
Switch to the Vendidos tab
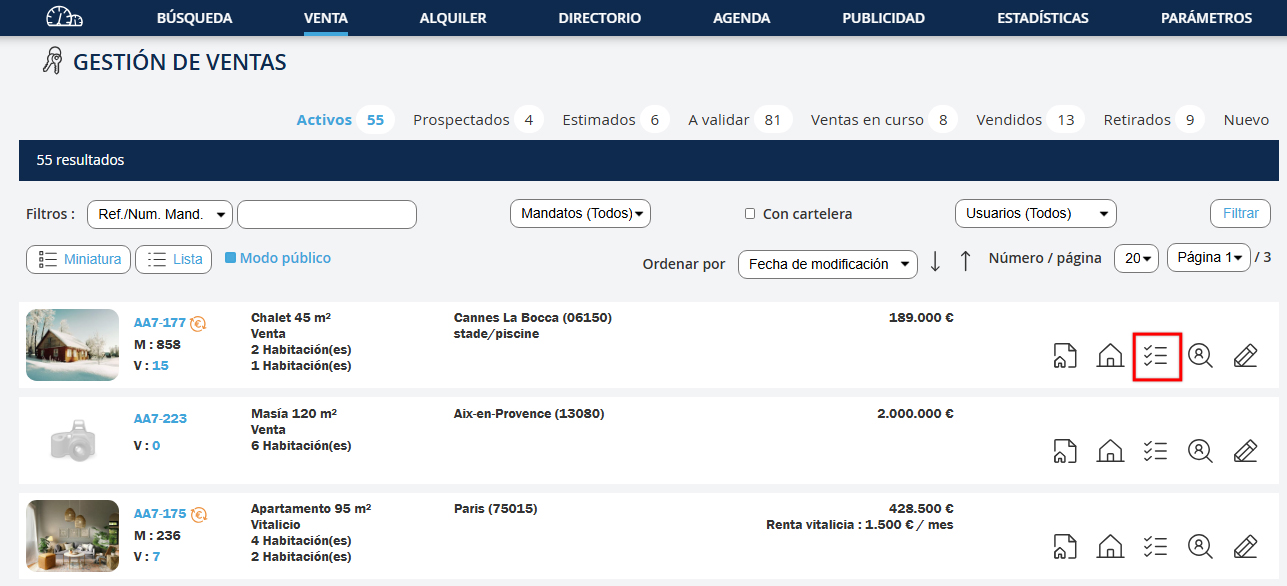point(1009,120)
